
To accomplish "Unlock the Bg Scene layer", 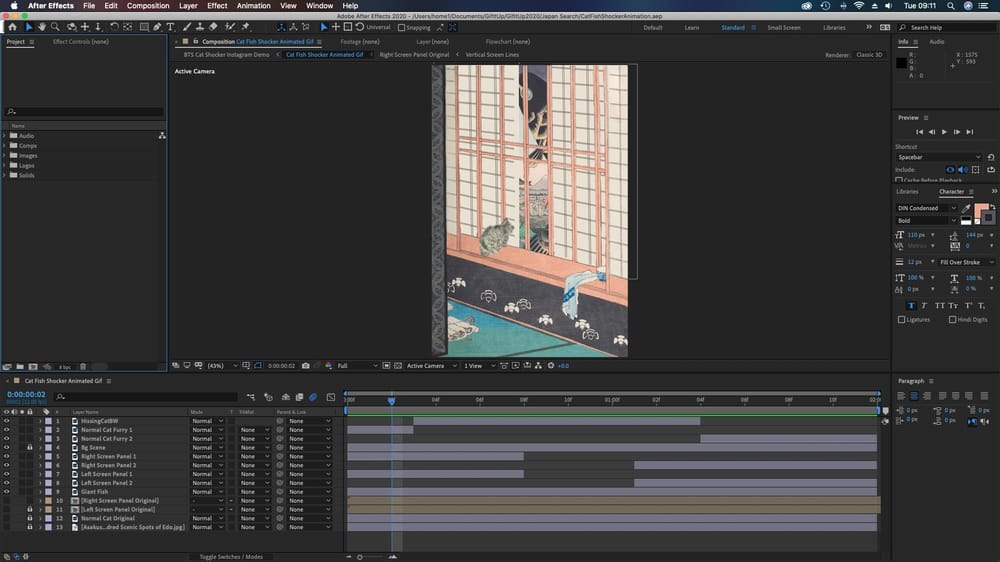I will (x=29, y=447).
